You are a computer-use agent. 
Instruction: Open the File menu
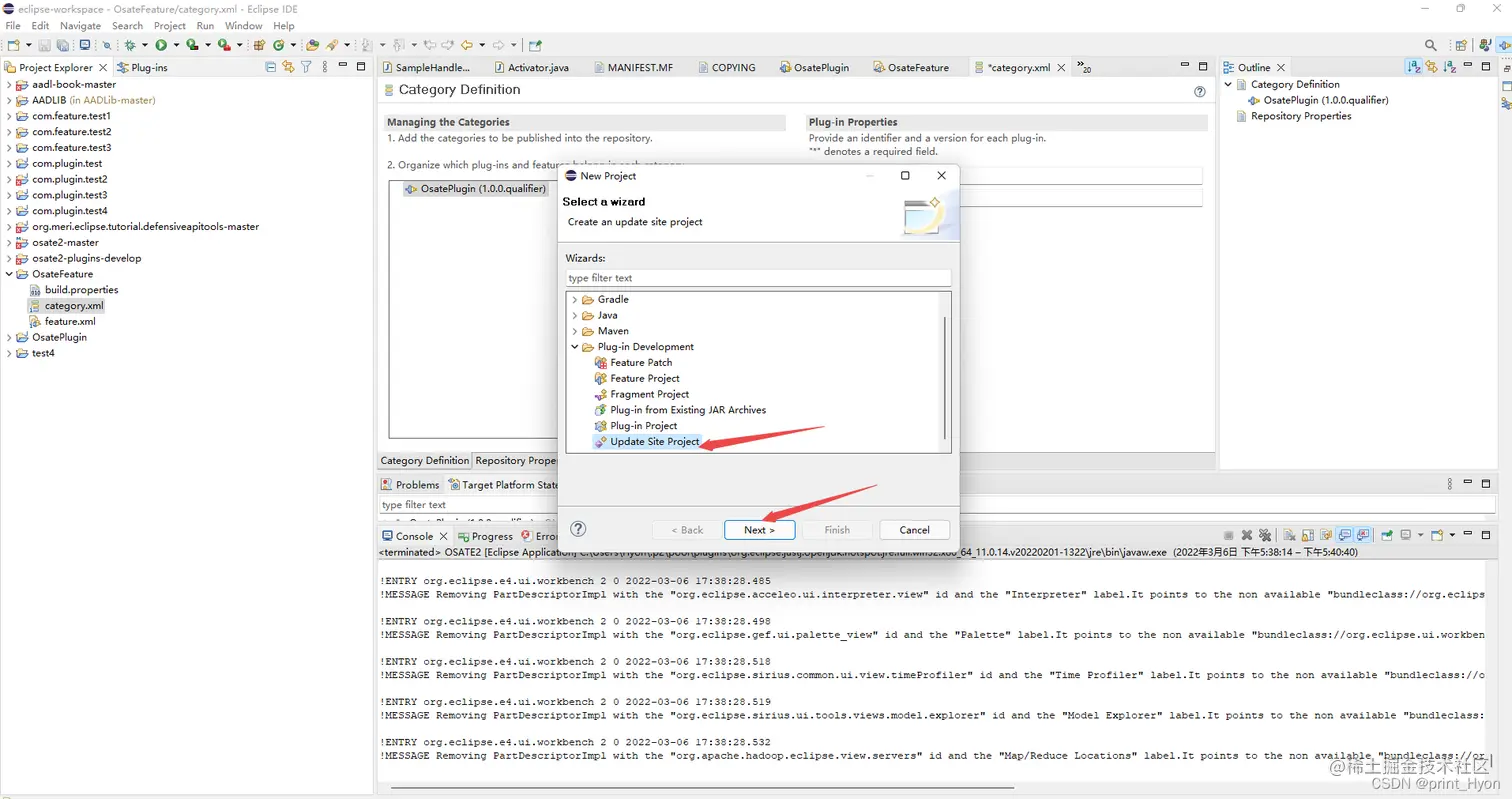pyautogui.click(x=13, y=25)
